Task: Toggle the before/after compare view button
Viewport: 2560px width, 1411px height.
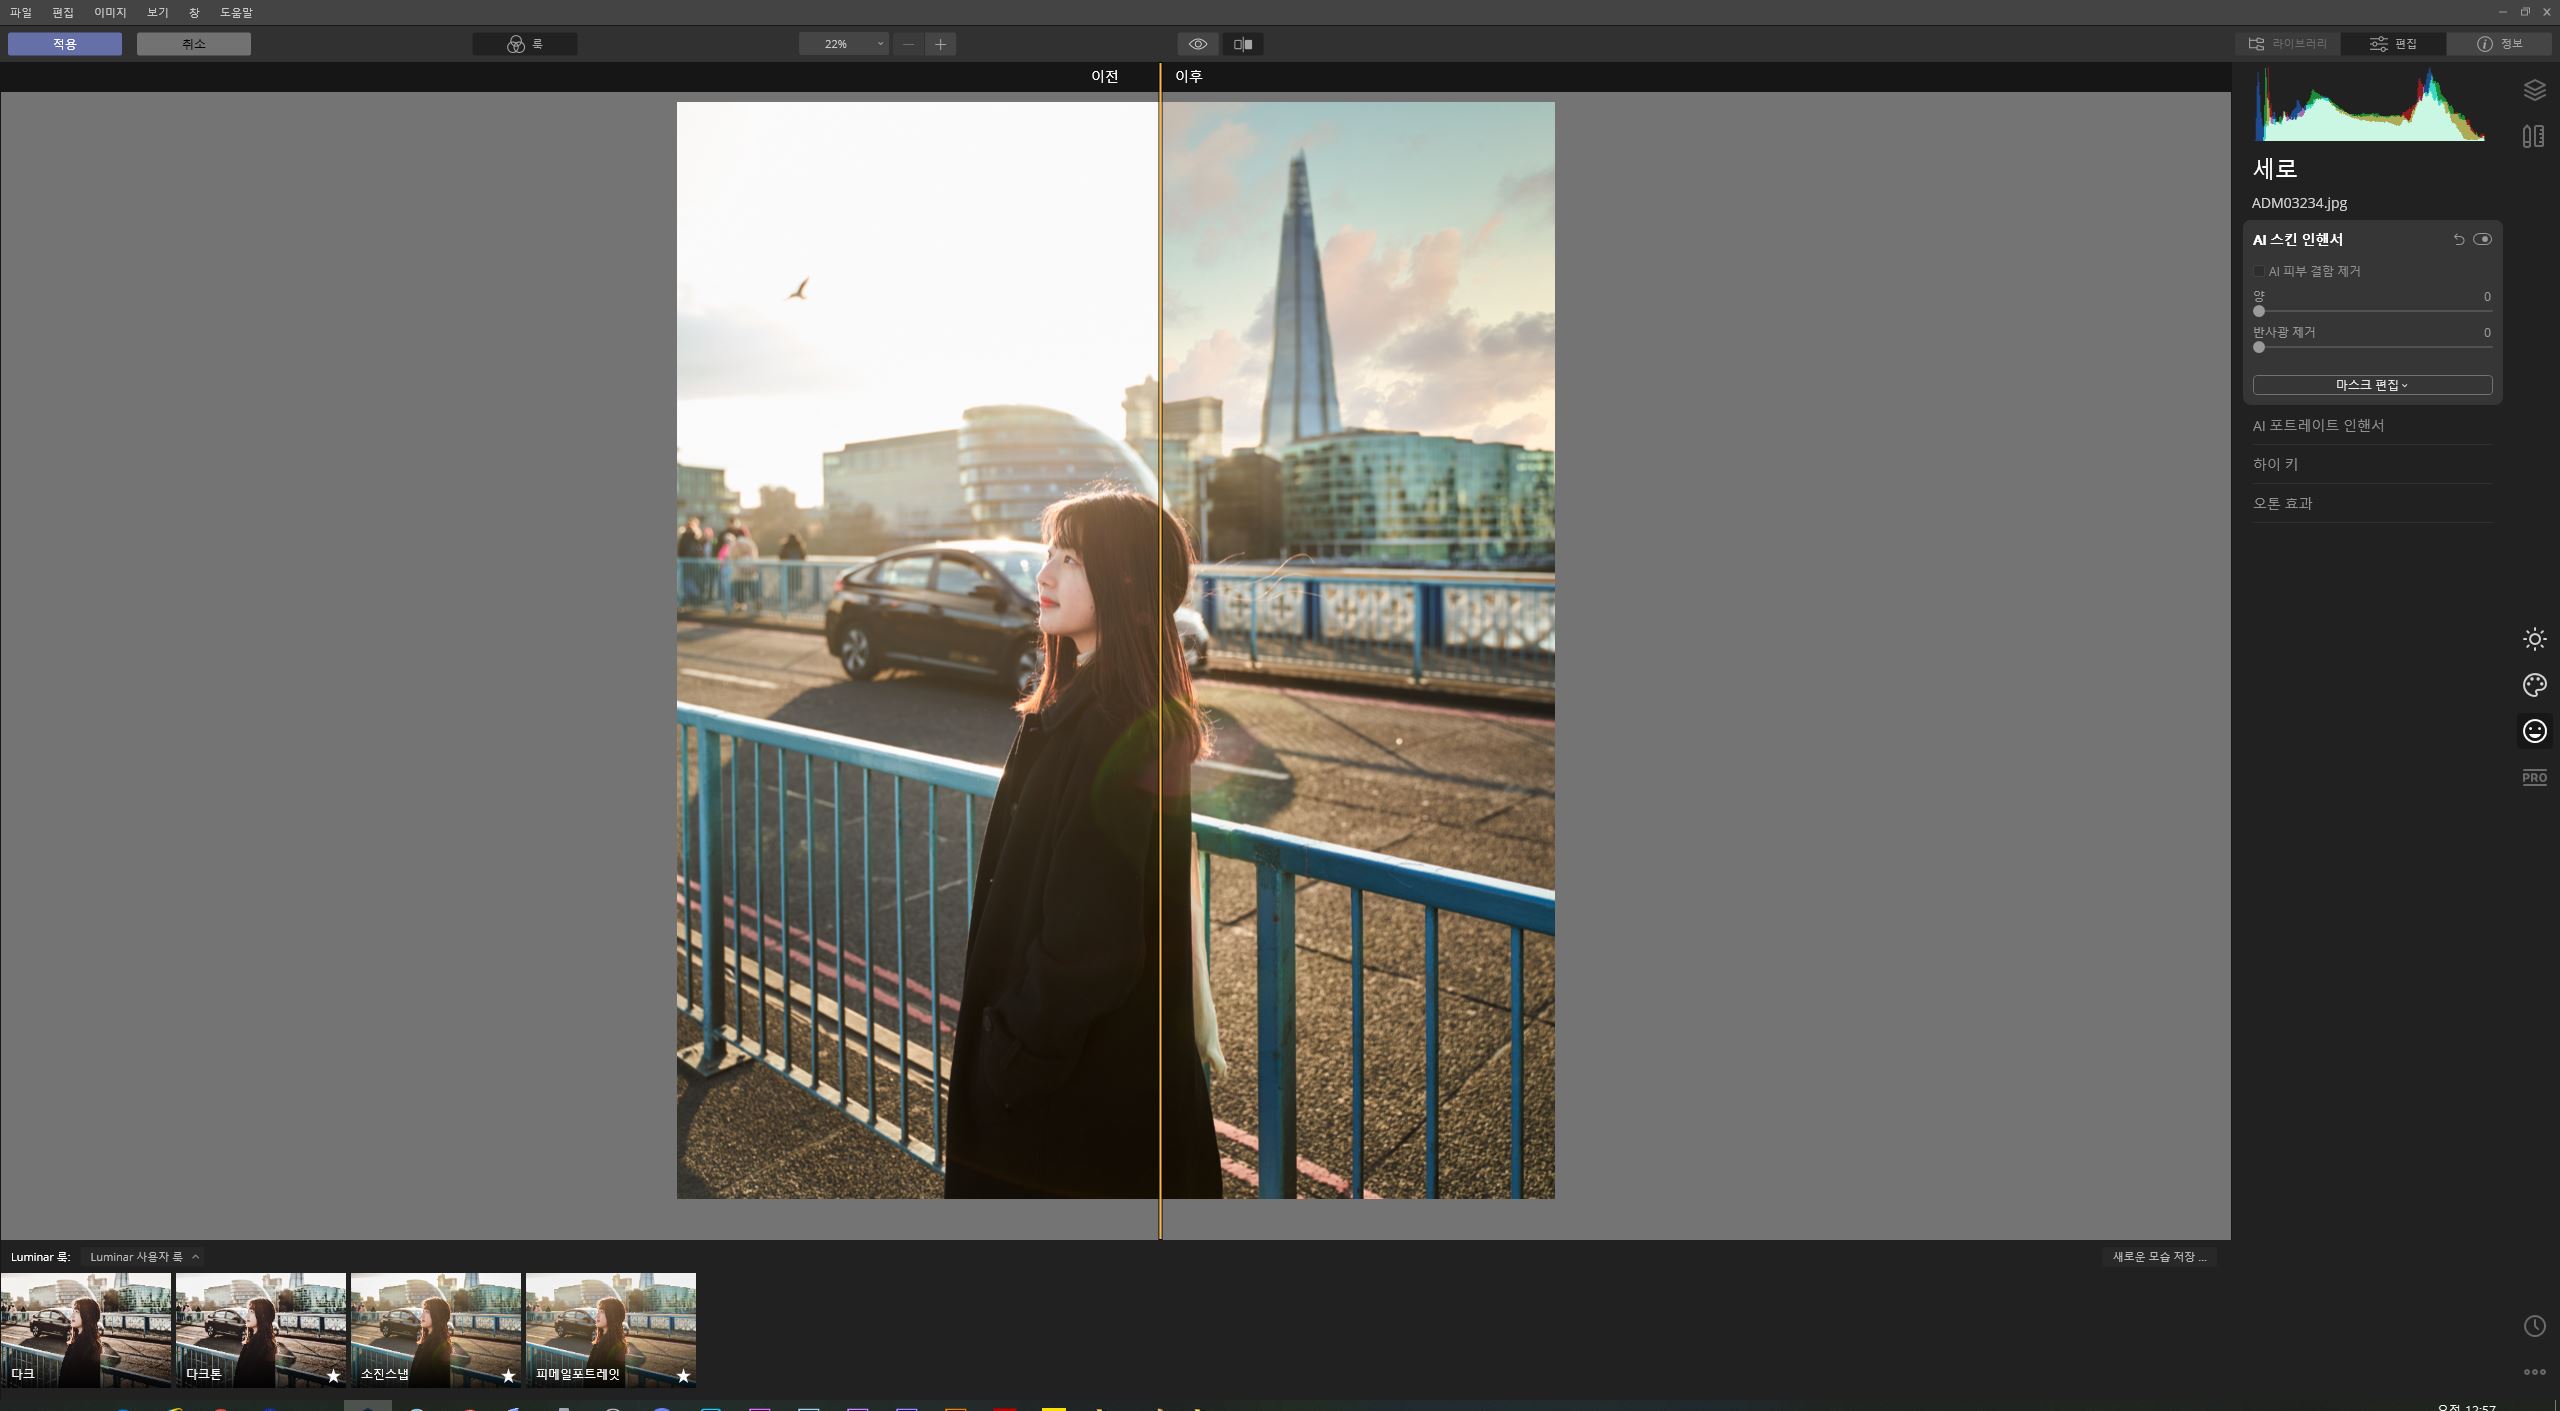Action: click(1242, 44)
